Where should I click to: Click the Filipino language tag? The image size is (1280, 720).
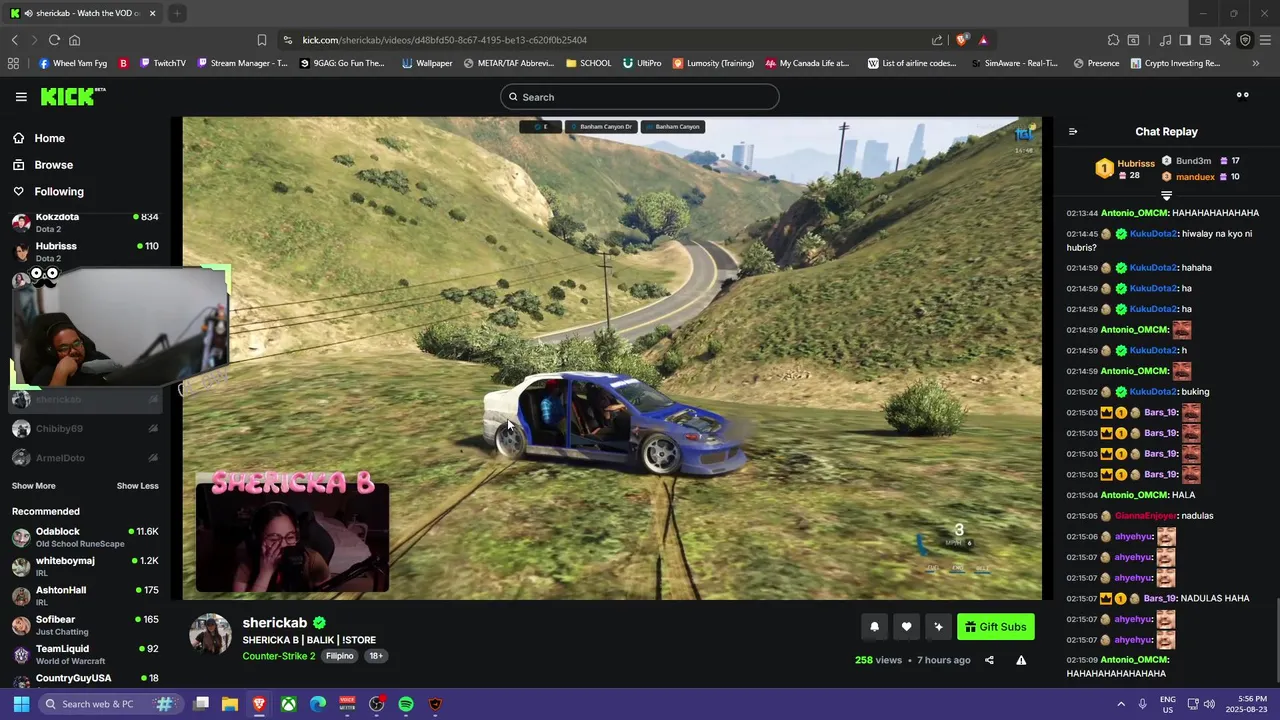click(x=340, y=656)
